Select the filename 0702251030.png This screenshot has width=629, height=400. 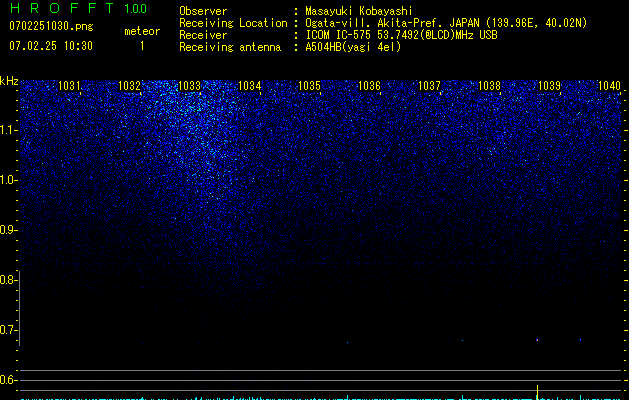pos(51,26)
